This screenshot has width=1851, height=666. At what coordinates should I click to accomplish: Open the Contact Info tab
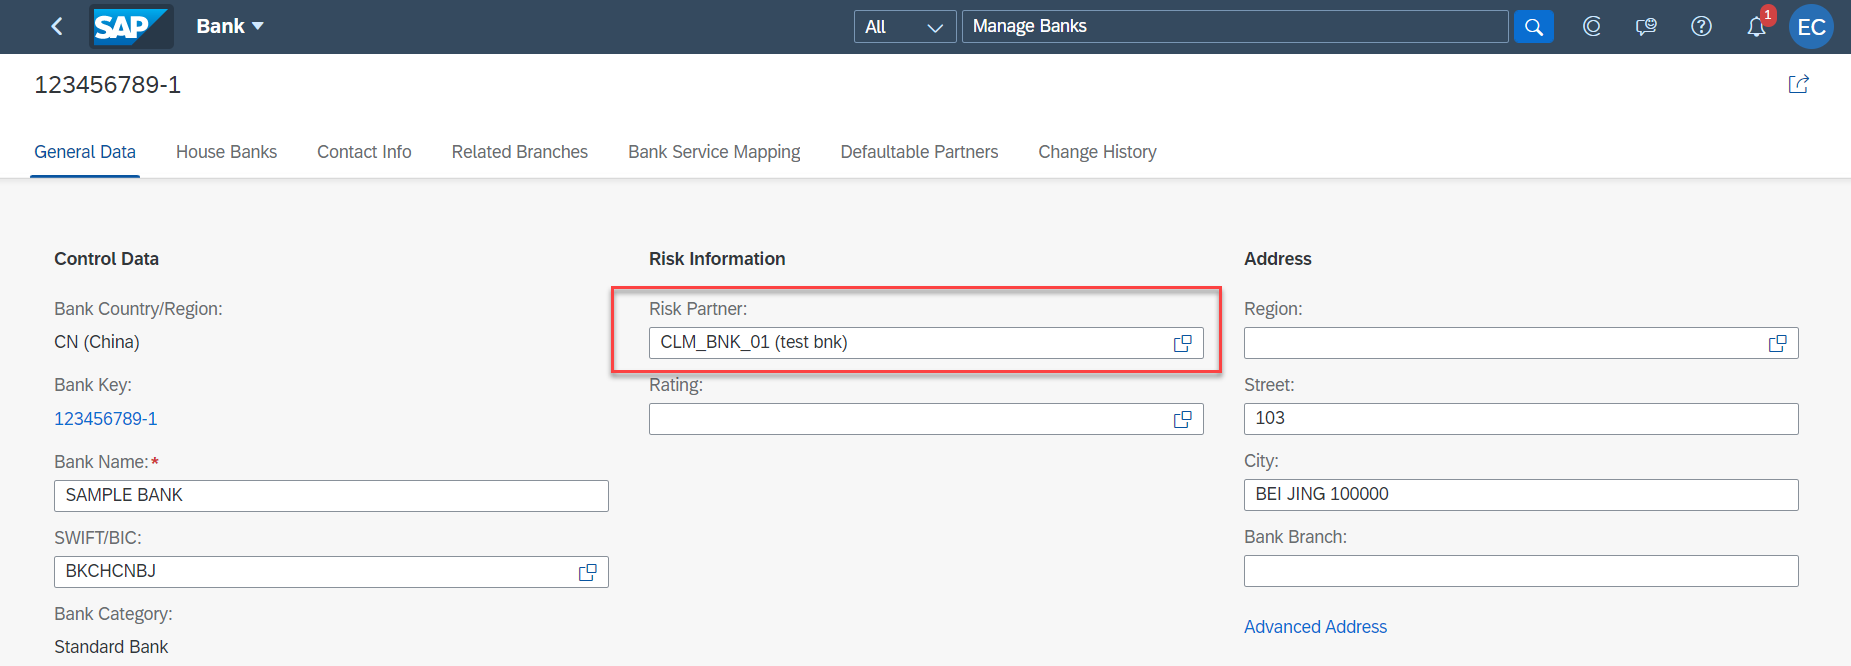pos(364,152)
